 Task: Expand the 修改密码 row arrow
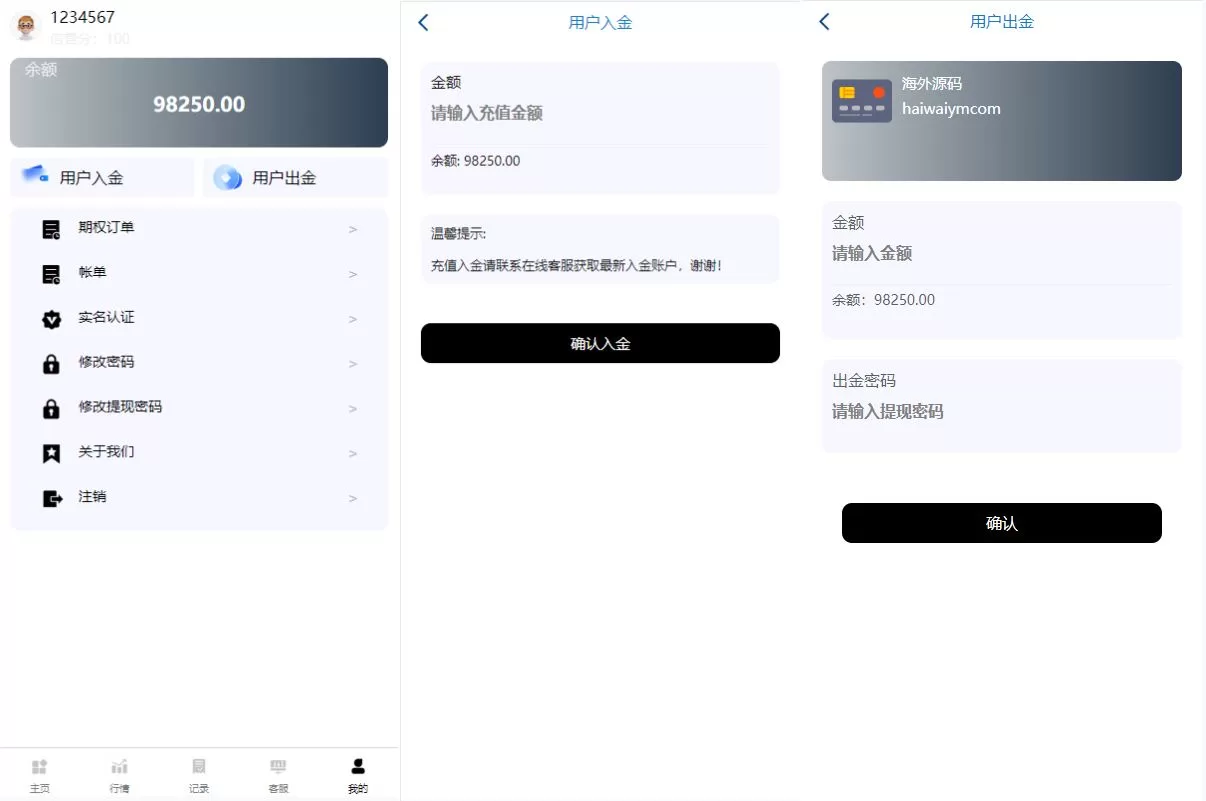coord(353,365)
